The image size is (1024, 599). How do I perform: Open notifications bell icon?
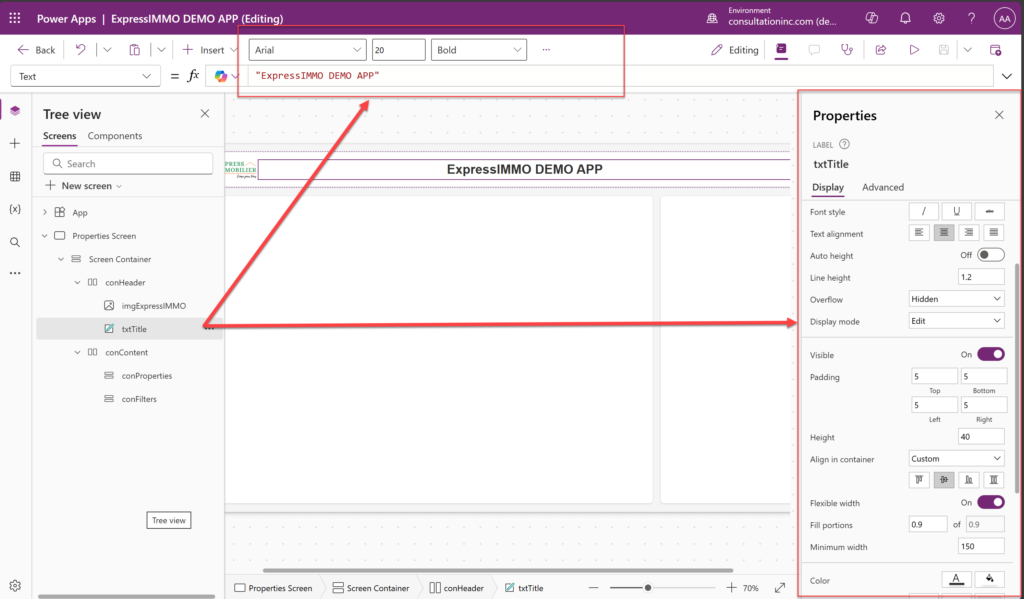[905, 18]
